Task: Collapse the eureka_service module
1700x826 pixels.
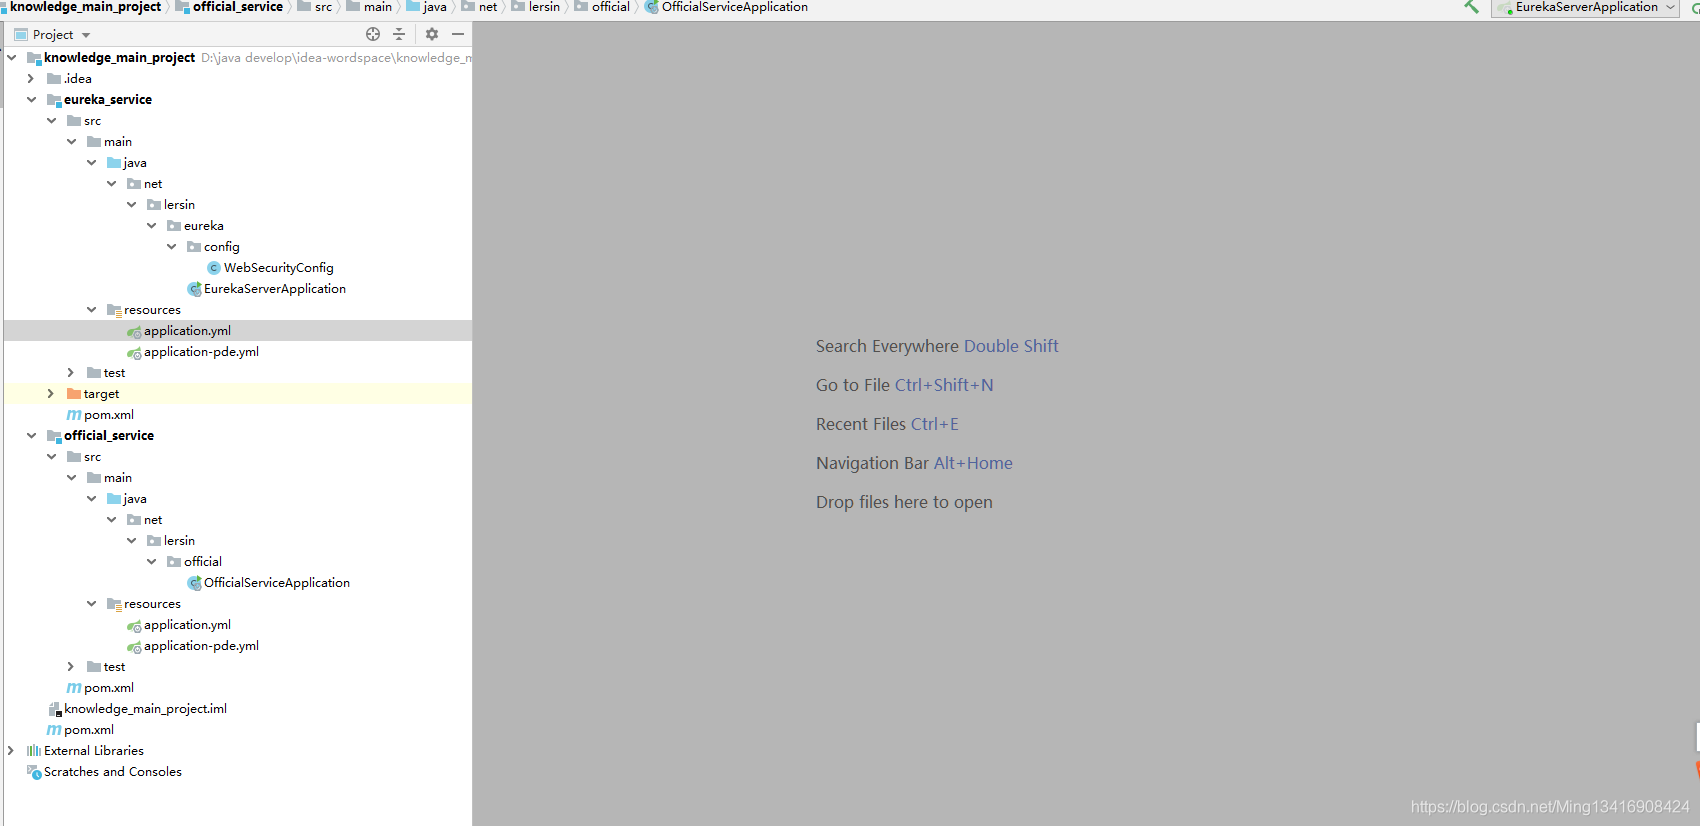Action: [x=31, y=100]
